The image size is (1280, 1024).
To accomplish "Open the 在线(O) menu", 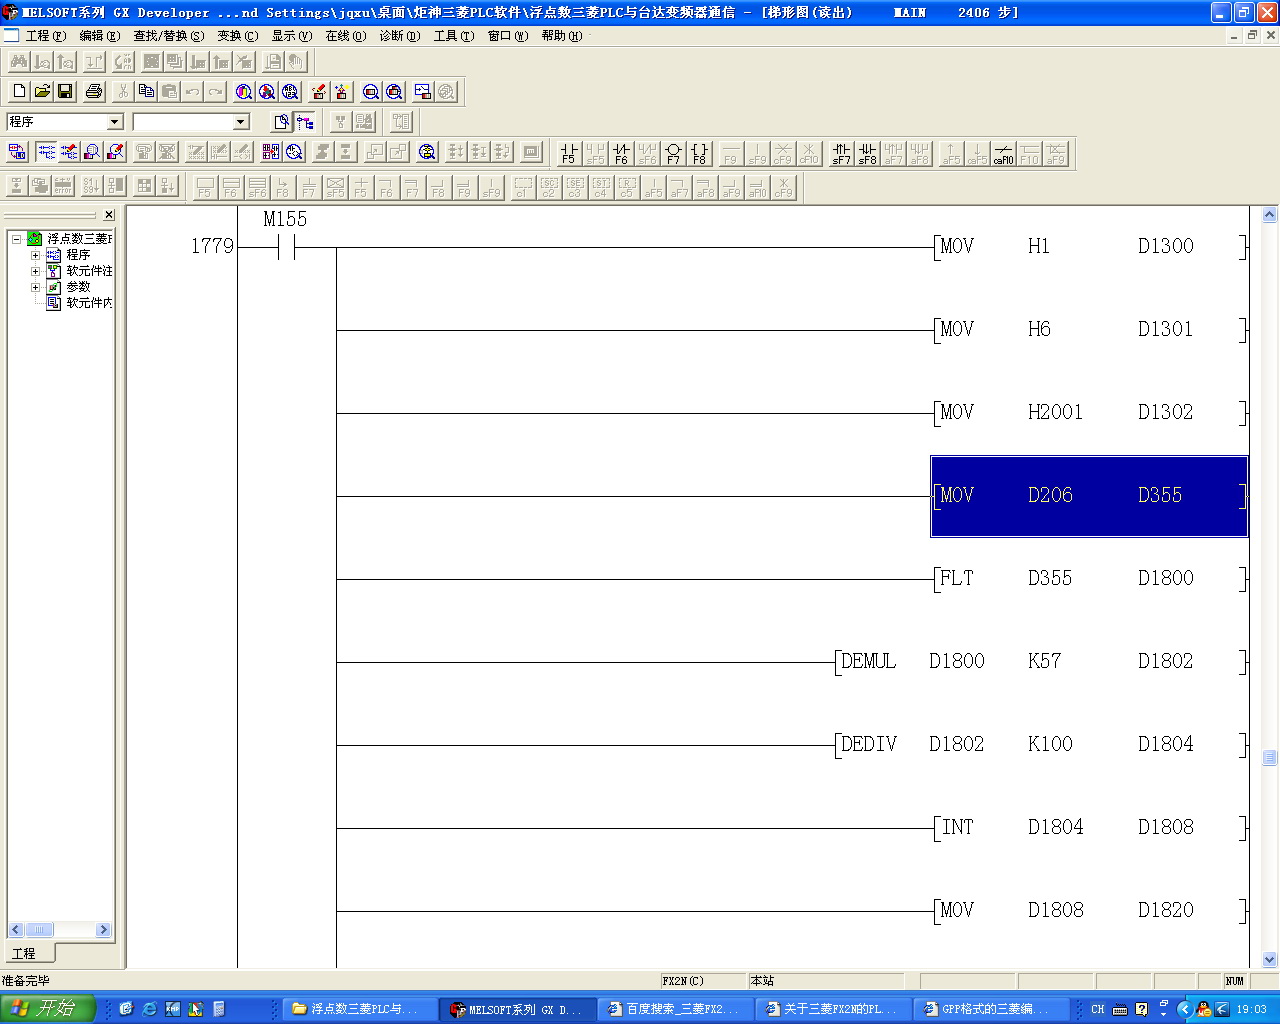I will click(345, 36).
